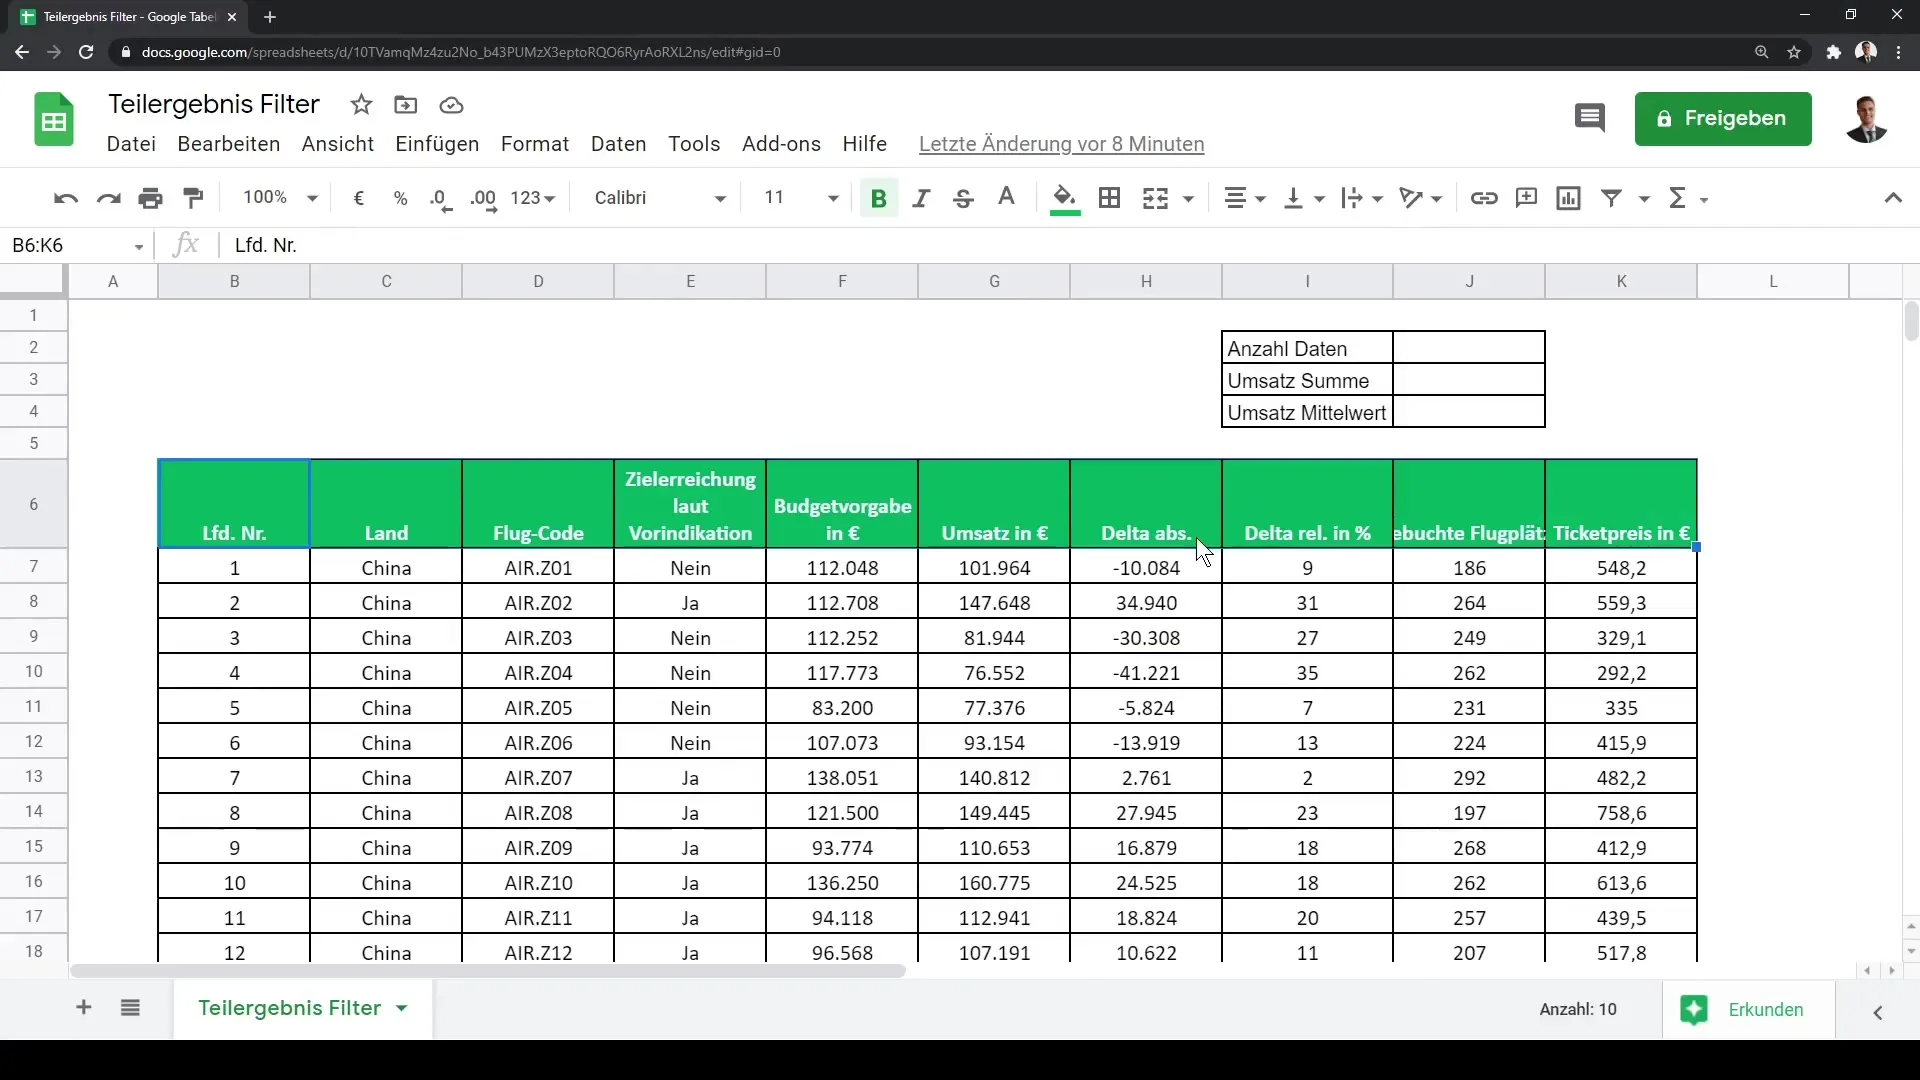Open zoom level 100% dropdown
Viewport: 1920px width, 1080px height.
point(279,198)
